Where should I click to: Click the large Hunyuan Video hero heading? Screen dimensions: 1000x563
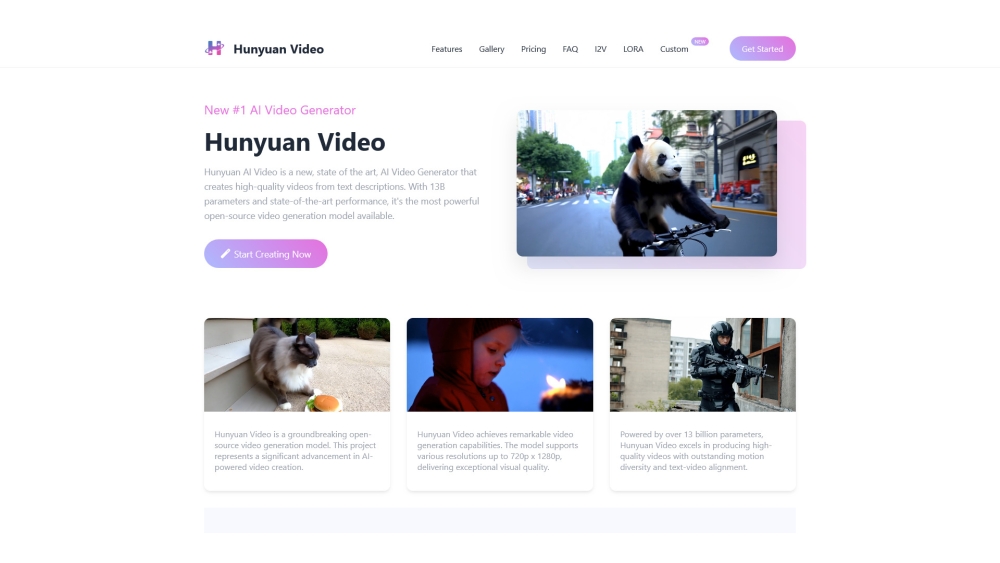coord(295,142)
